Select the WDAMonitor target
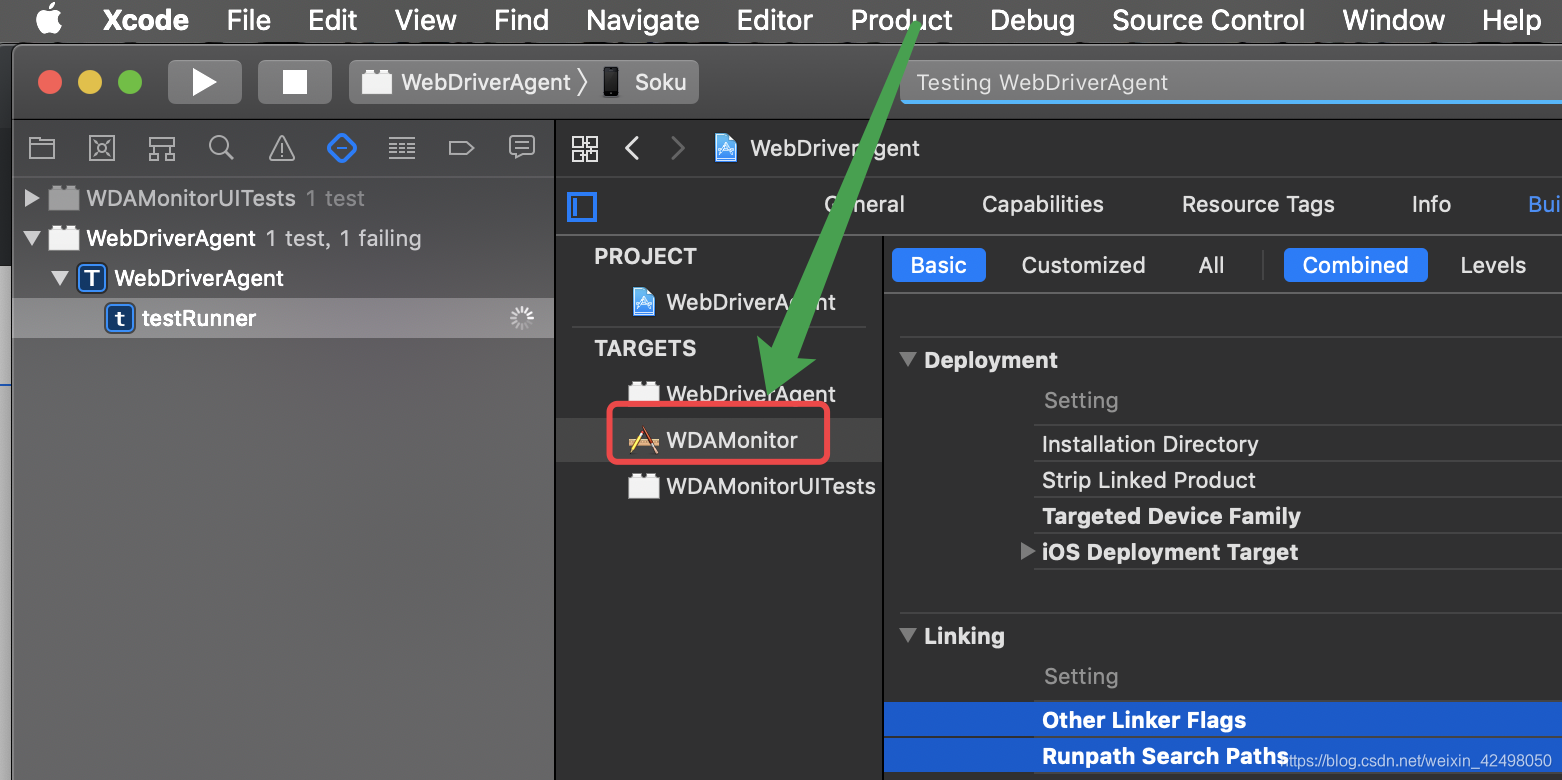This screenshot has height=780, width=1562. coord(714,440)
